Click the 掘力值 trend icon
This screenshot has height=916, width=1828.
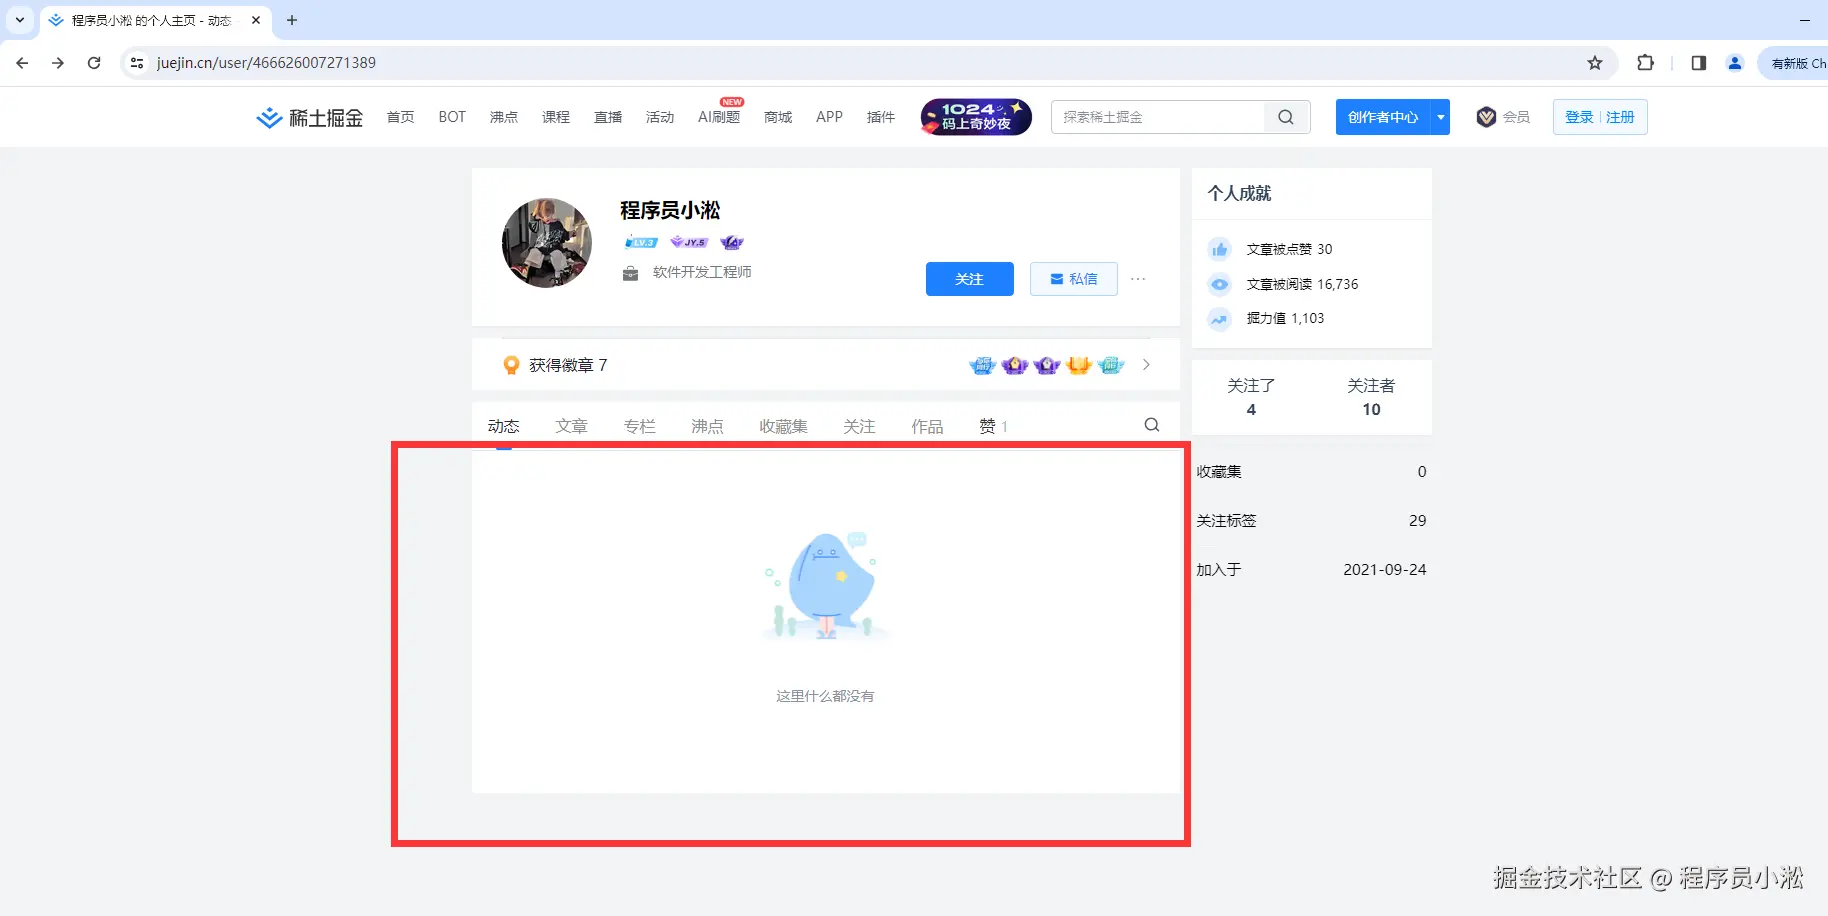coord(1219,319)
